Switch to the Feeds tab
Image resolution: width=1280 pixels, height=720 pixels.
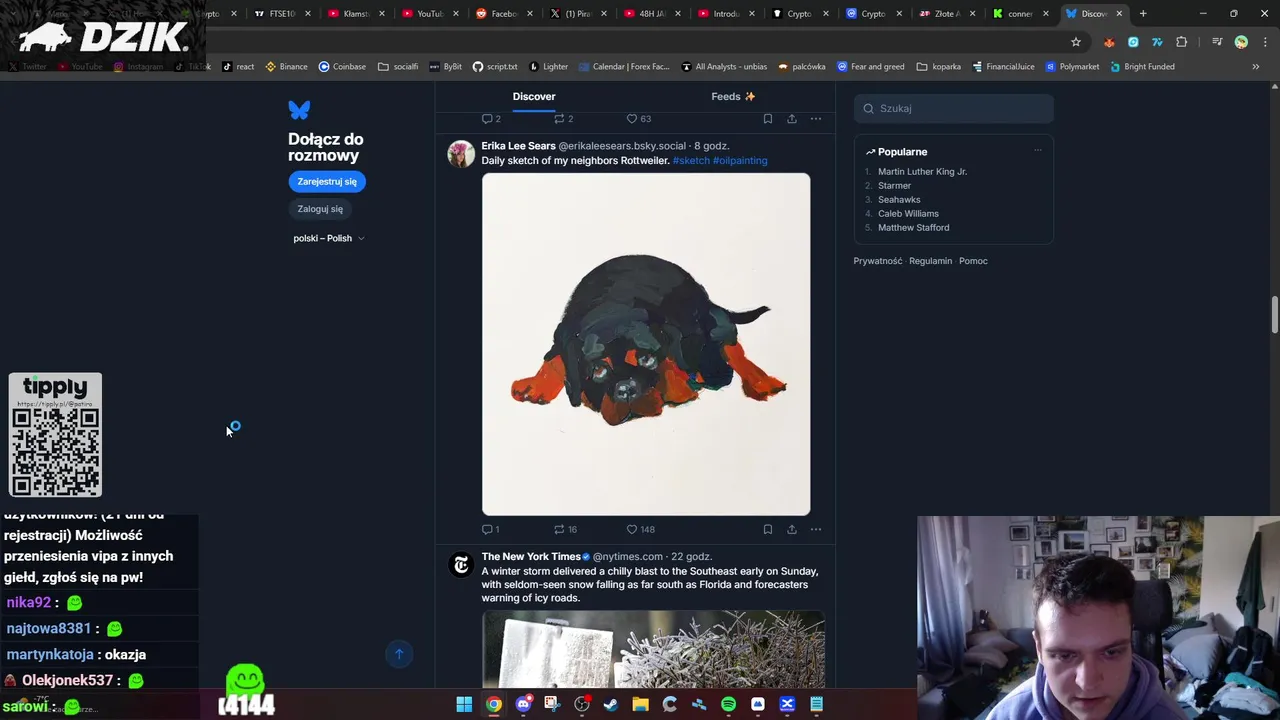pyautogui.click(x=733, y=96)
